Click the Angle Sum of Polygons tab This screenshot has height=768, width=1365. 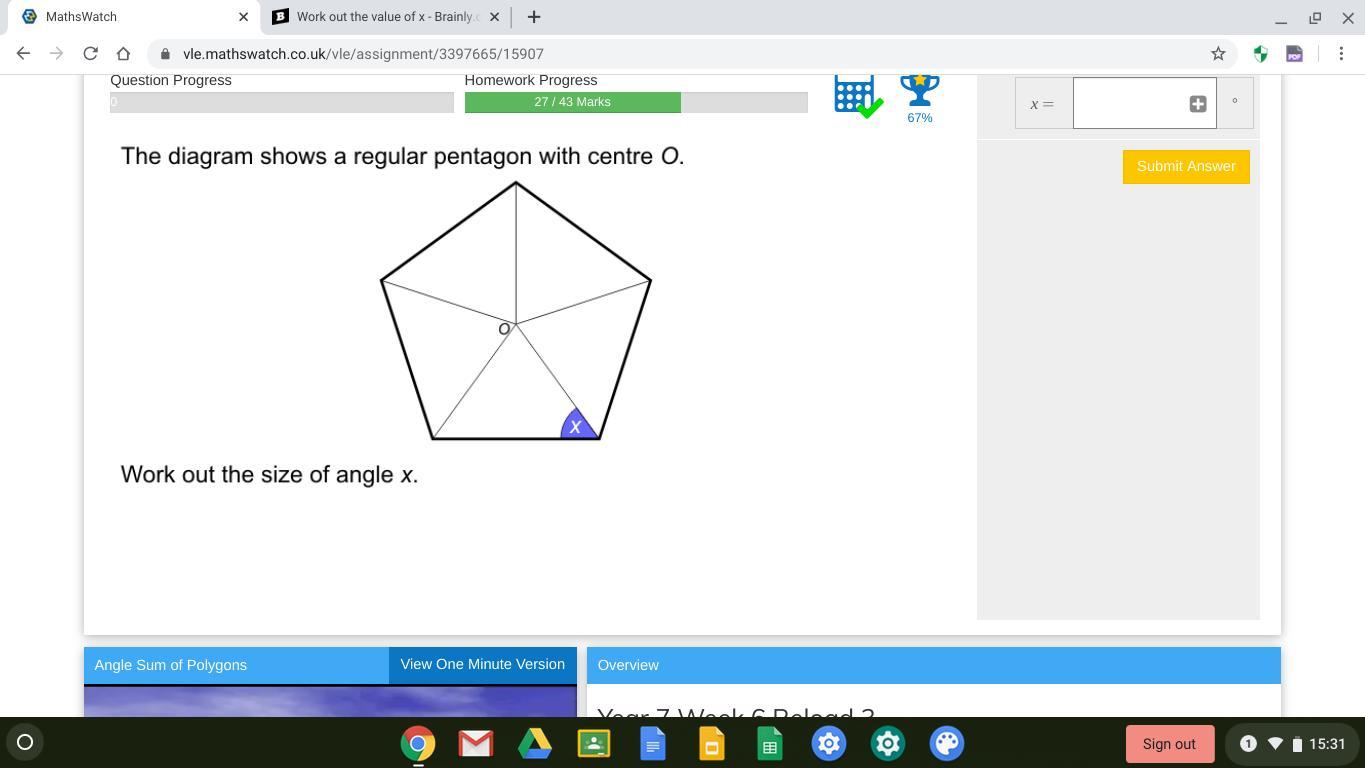click(236, 665)
